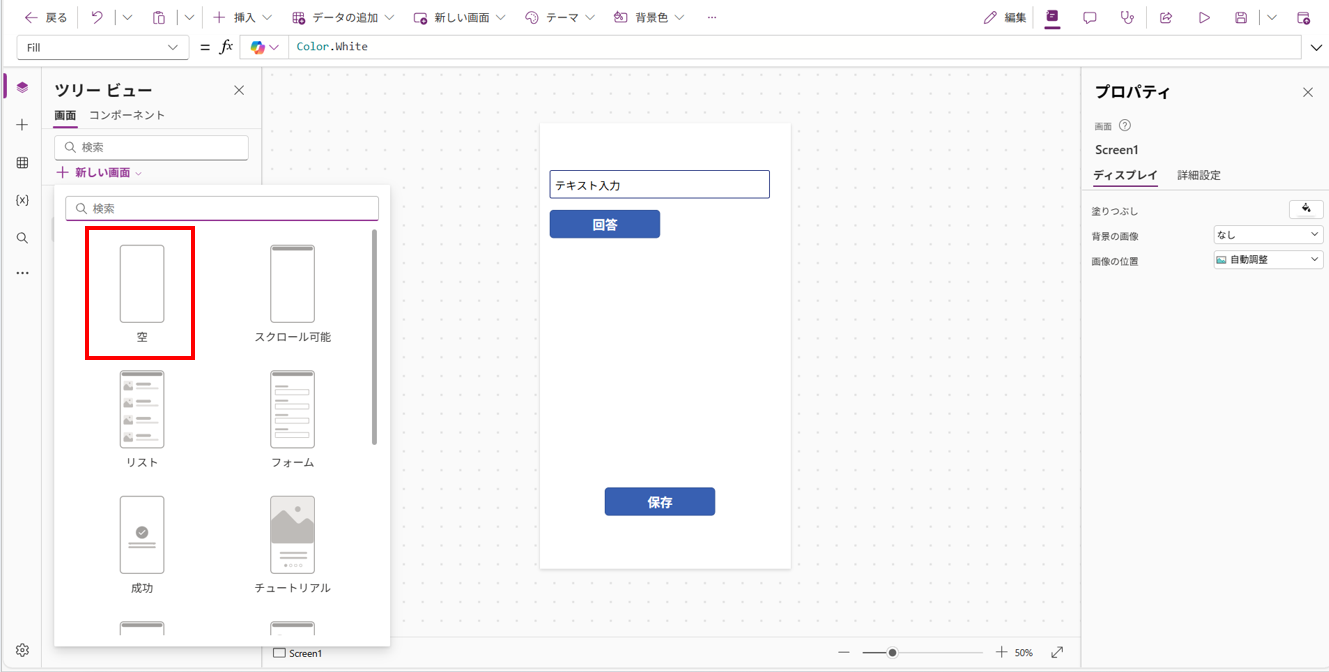This screenshot has width=1329, height=672.
Task: Open the variables {x} icon
Action: 22,200
